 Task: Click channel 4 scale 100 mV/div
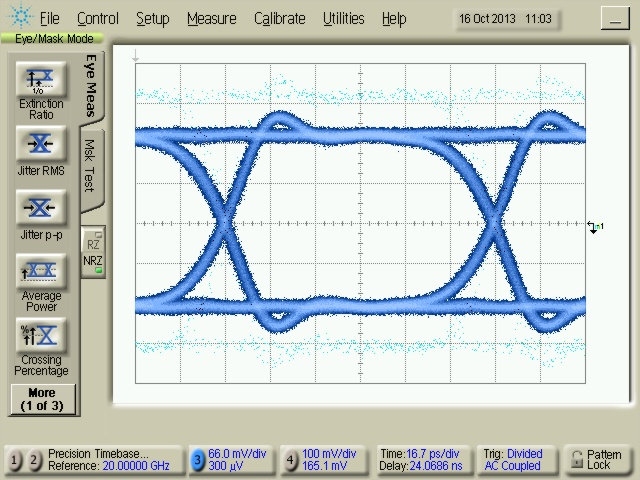(329, 453)
